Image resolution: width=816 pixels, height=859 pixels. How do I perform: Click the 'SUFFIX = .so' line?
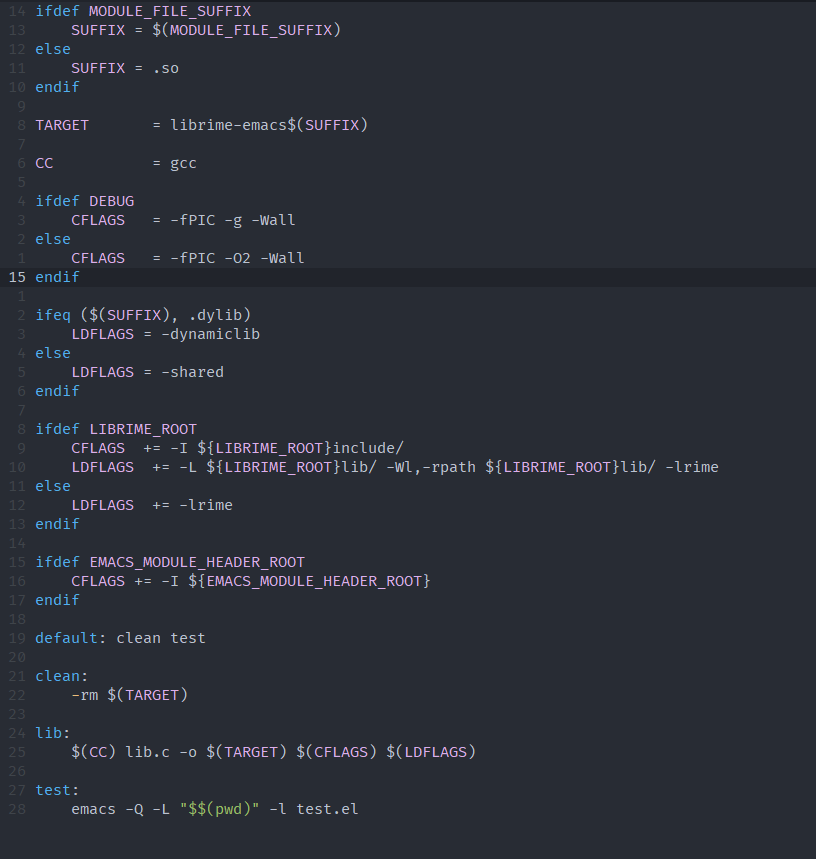(125, 68)
